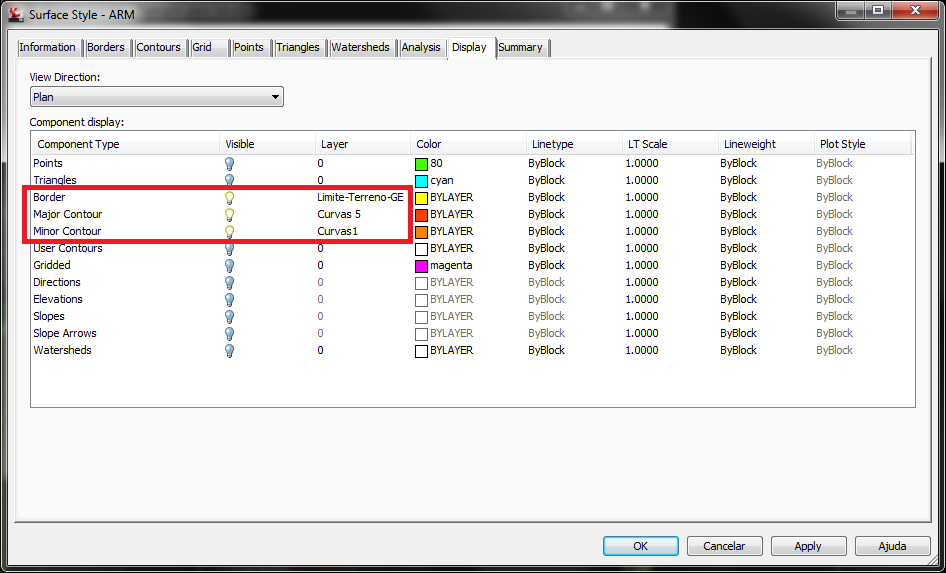Select the Curvas1 layer cell
The image size is (946, 573).
337,231
